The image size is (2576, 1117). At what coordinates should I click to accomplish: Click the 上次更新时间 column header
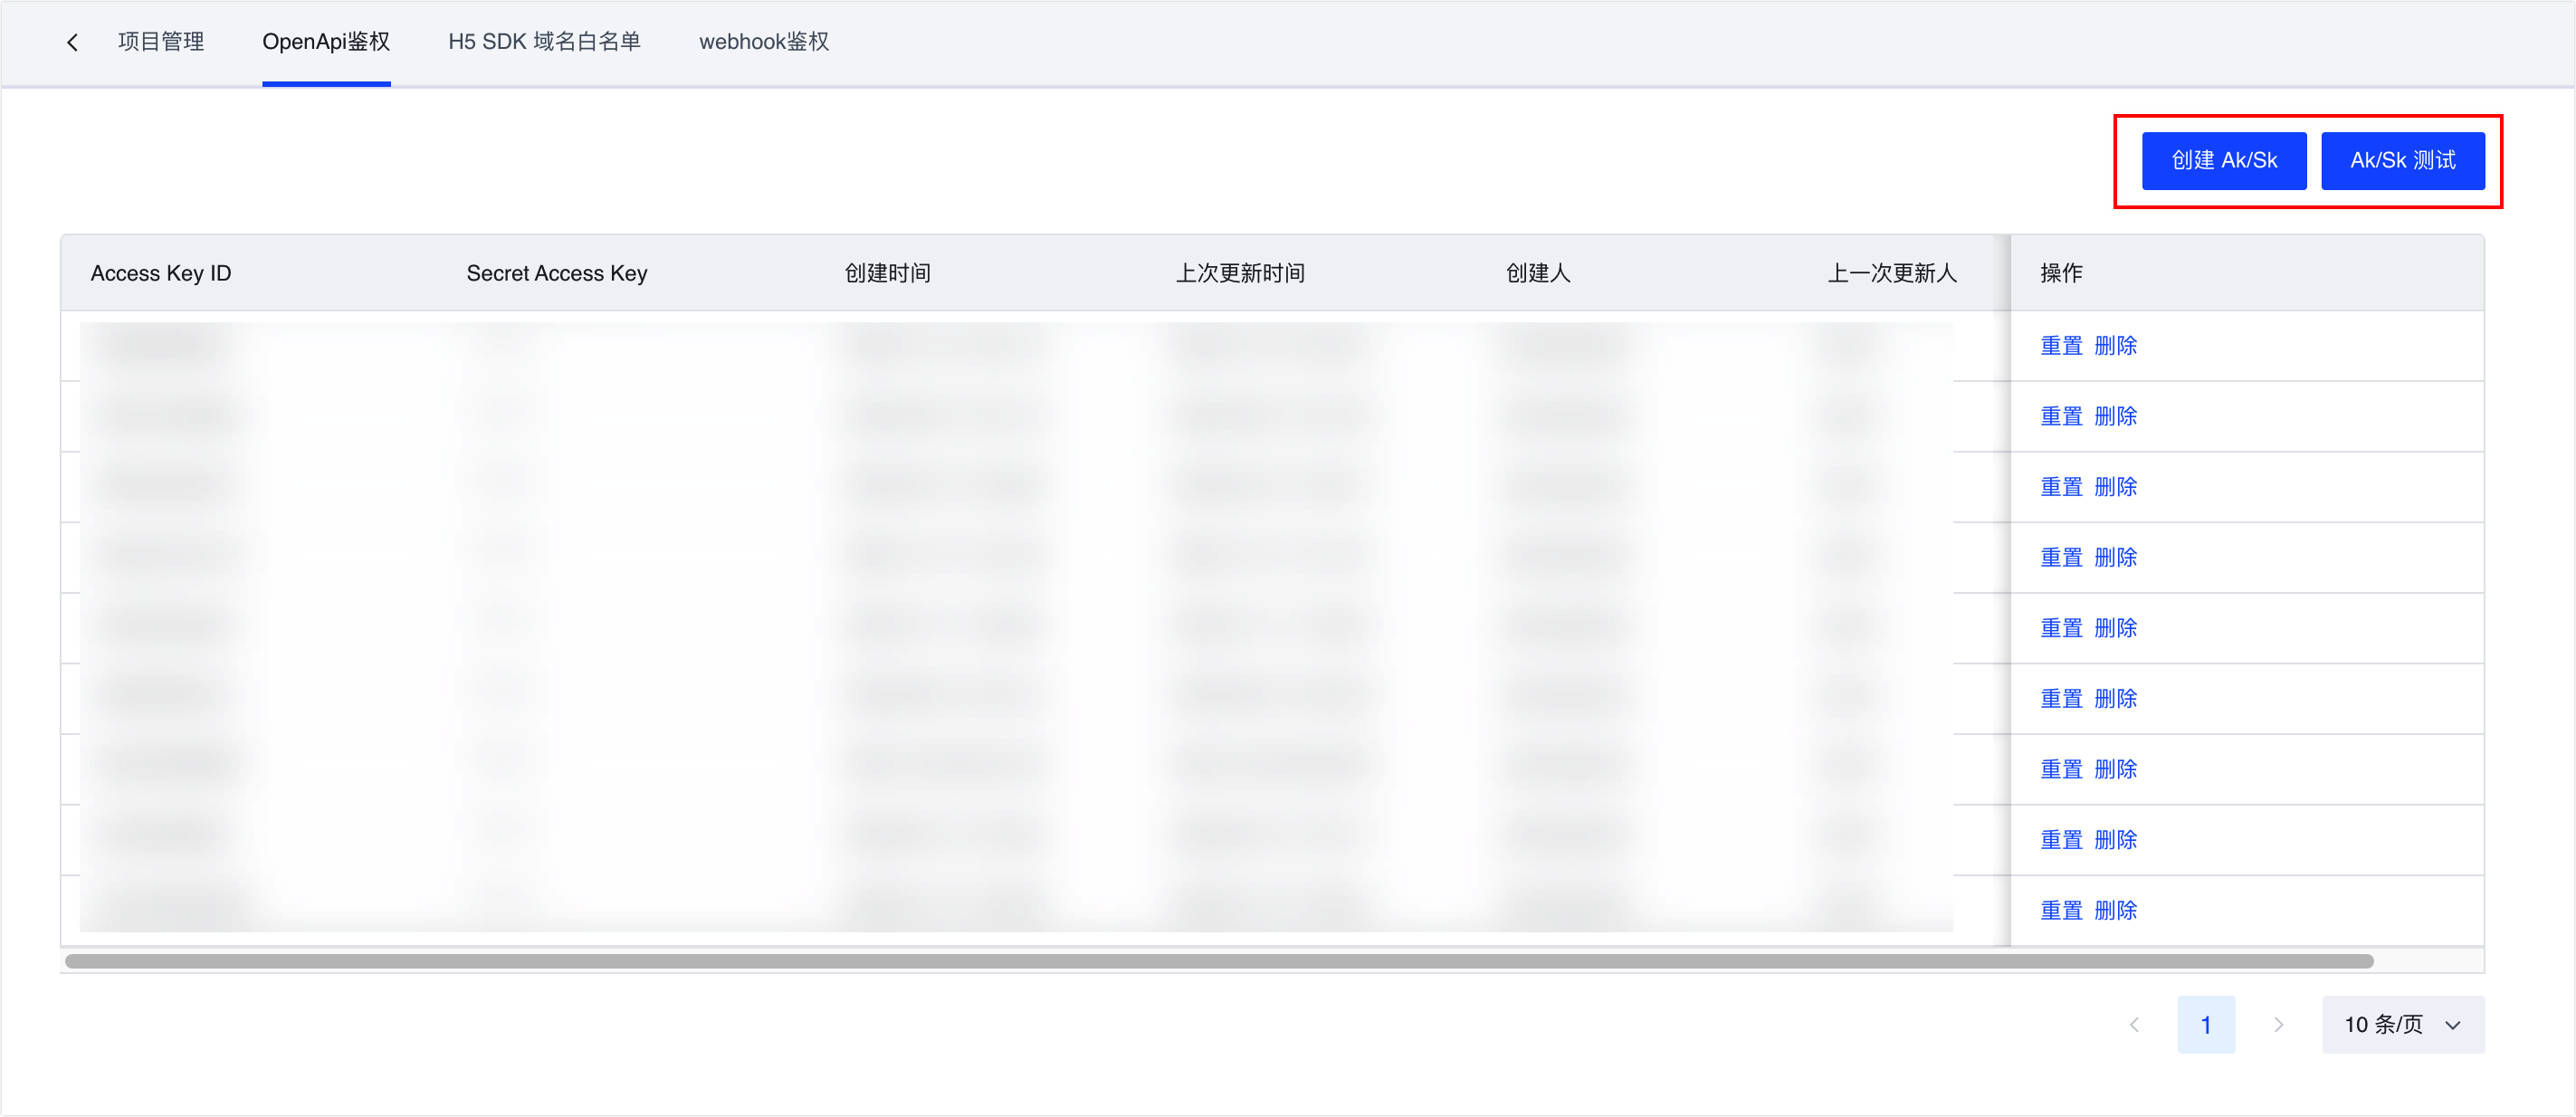[1240, 273]
